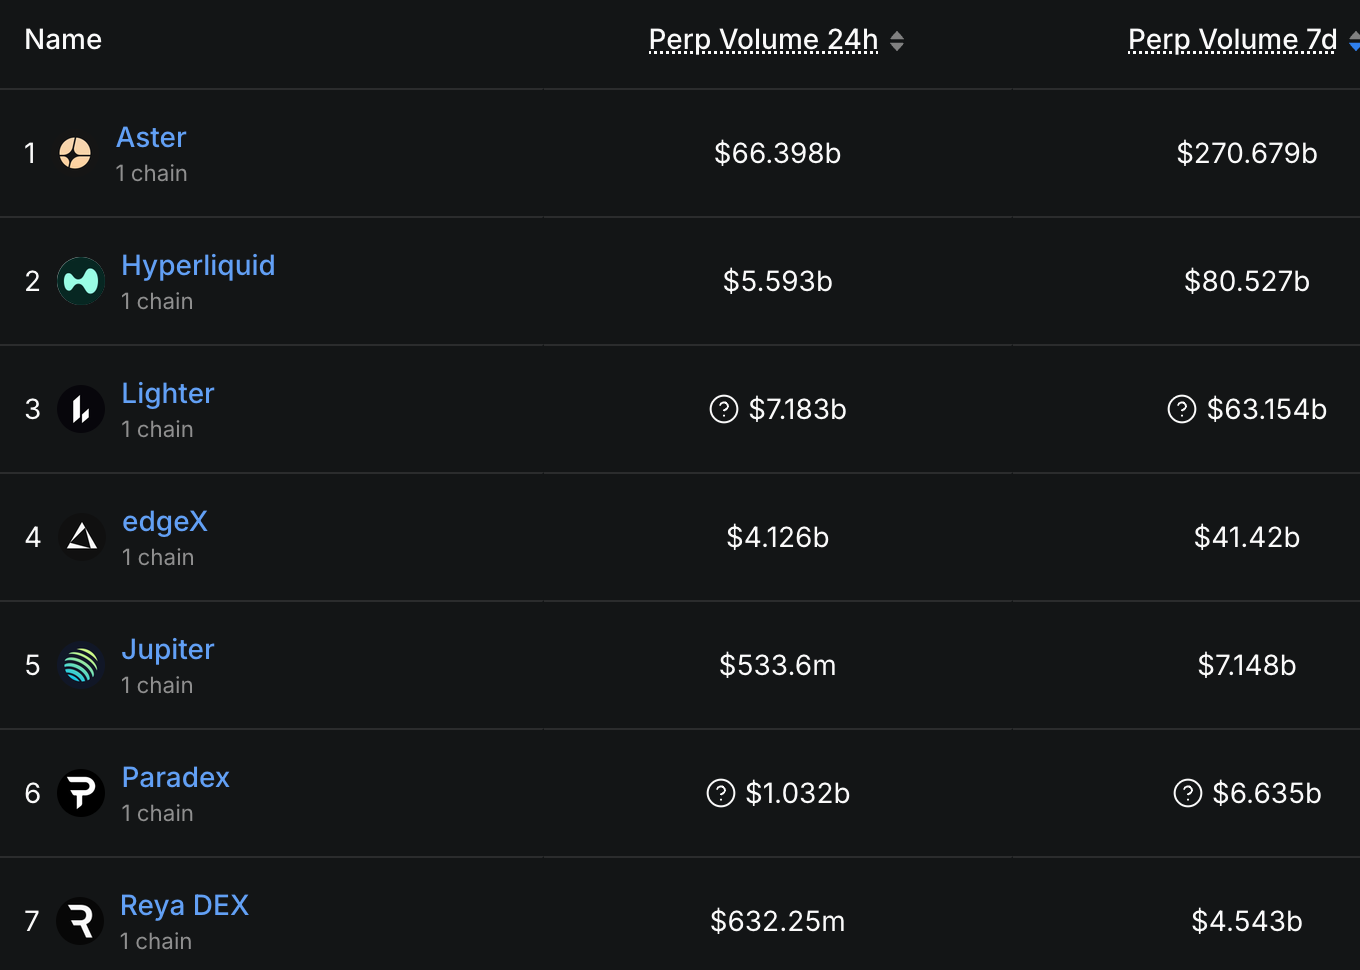
Task: Click the edgeX protocol logo icon
Action: [81, 537]
